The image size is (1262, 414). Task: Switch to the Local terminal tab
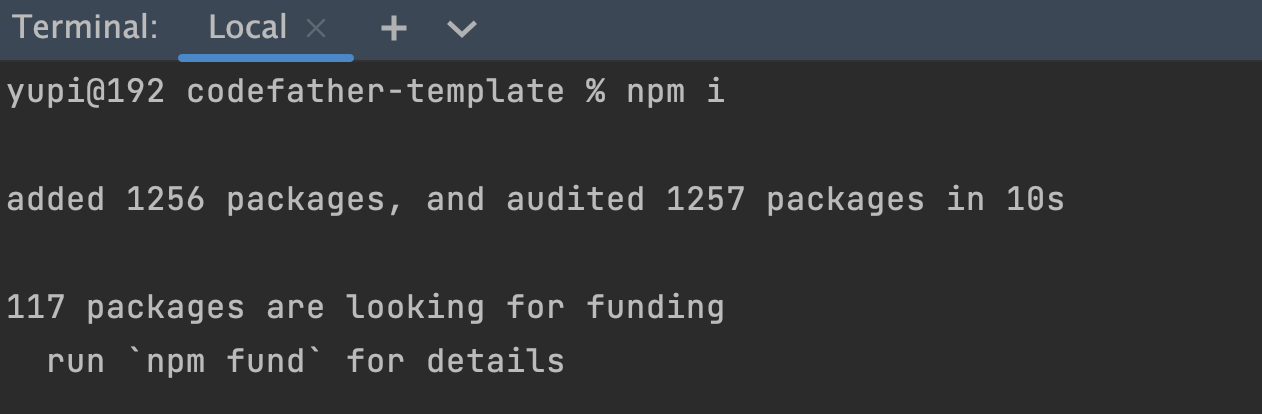click(x=247, y=28)
